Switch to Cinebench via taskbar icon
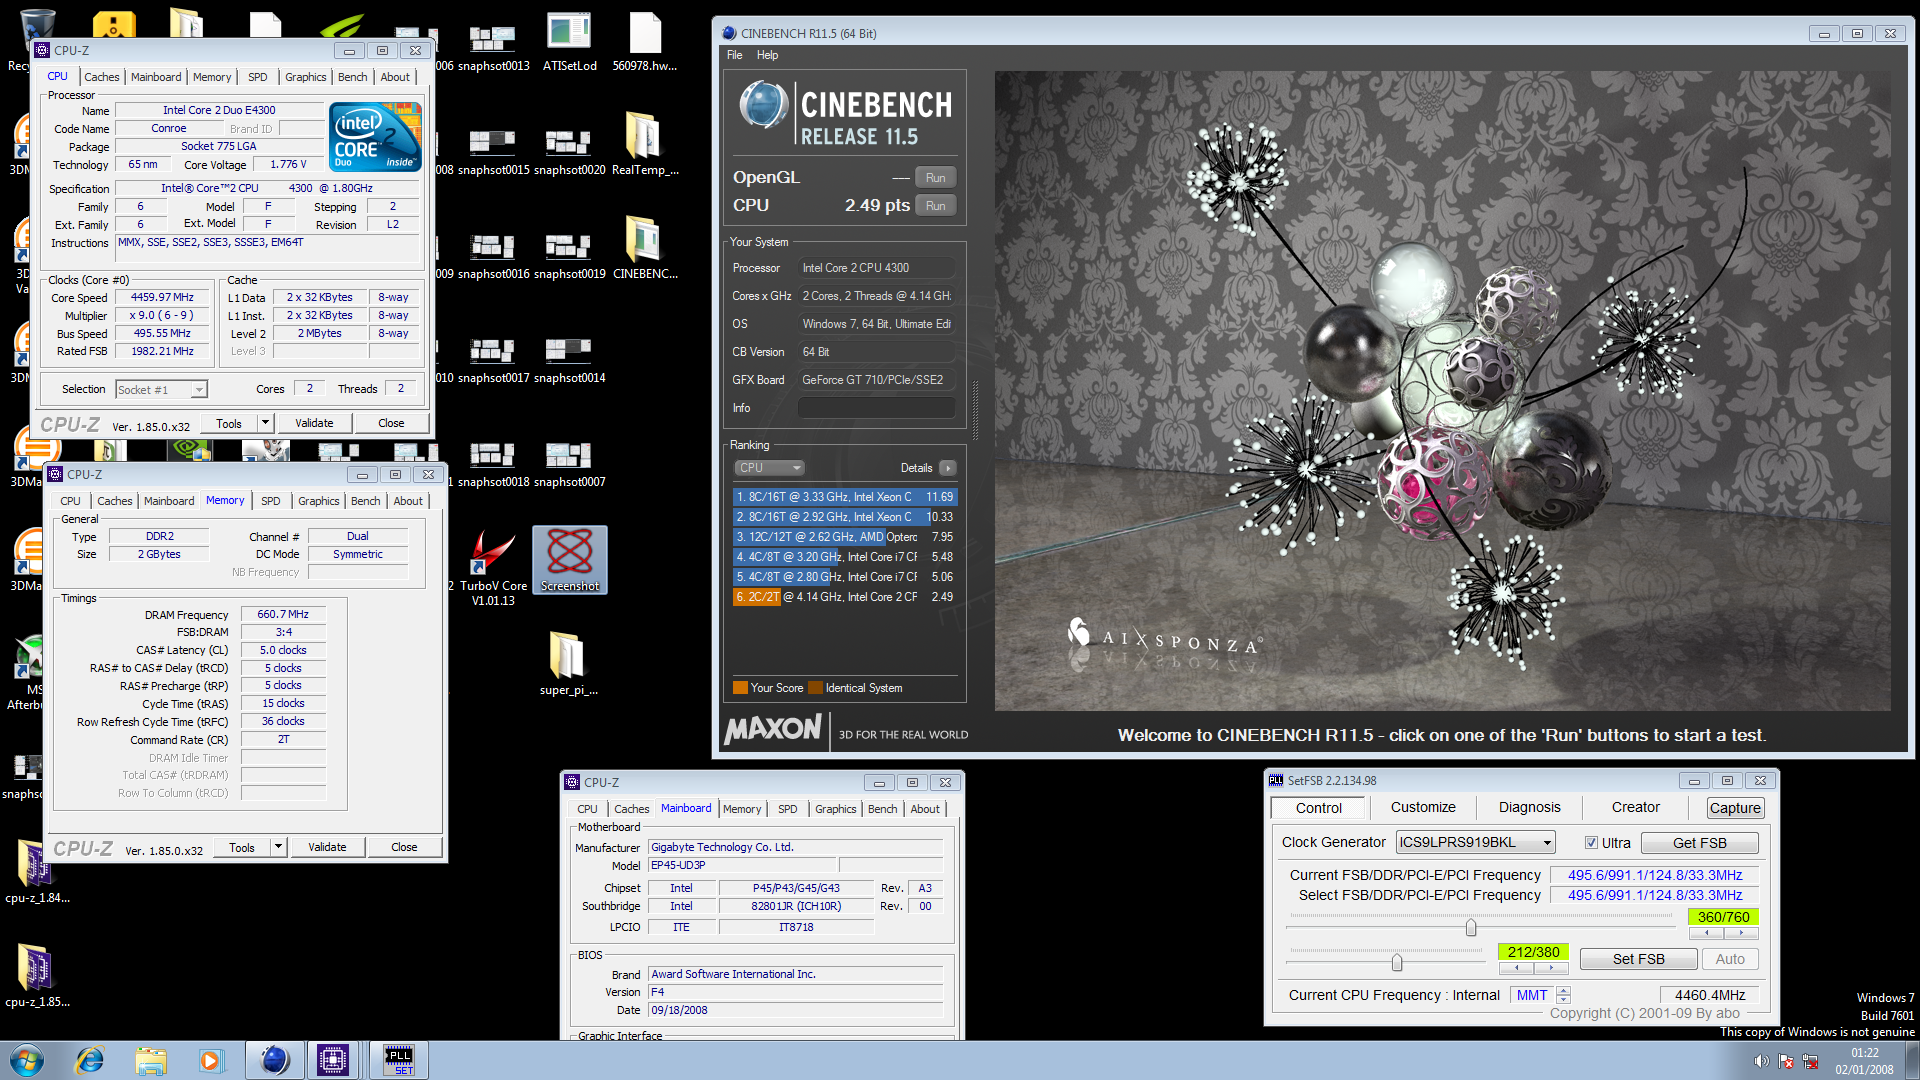This screenshot has height=1080, width=1920. (274, 1060)
